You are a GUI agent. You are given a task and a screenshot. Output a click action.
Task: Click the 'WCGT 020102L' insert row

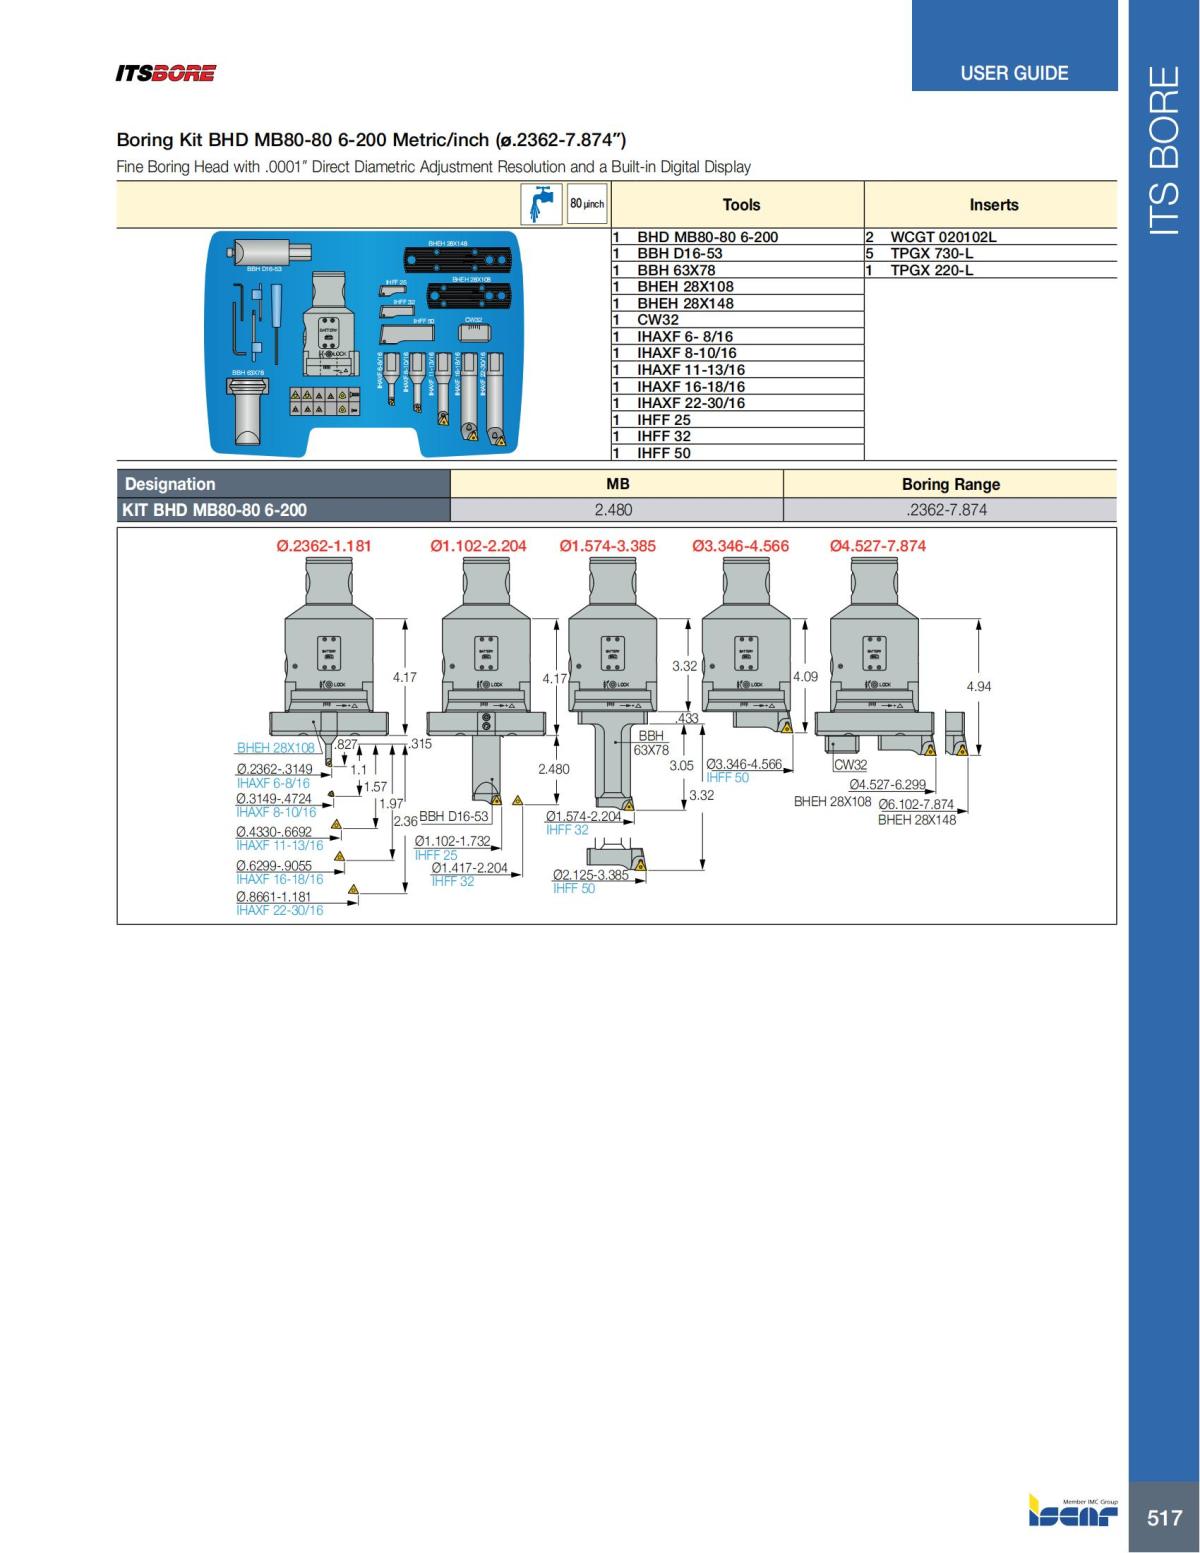coord(991,237)
